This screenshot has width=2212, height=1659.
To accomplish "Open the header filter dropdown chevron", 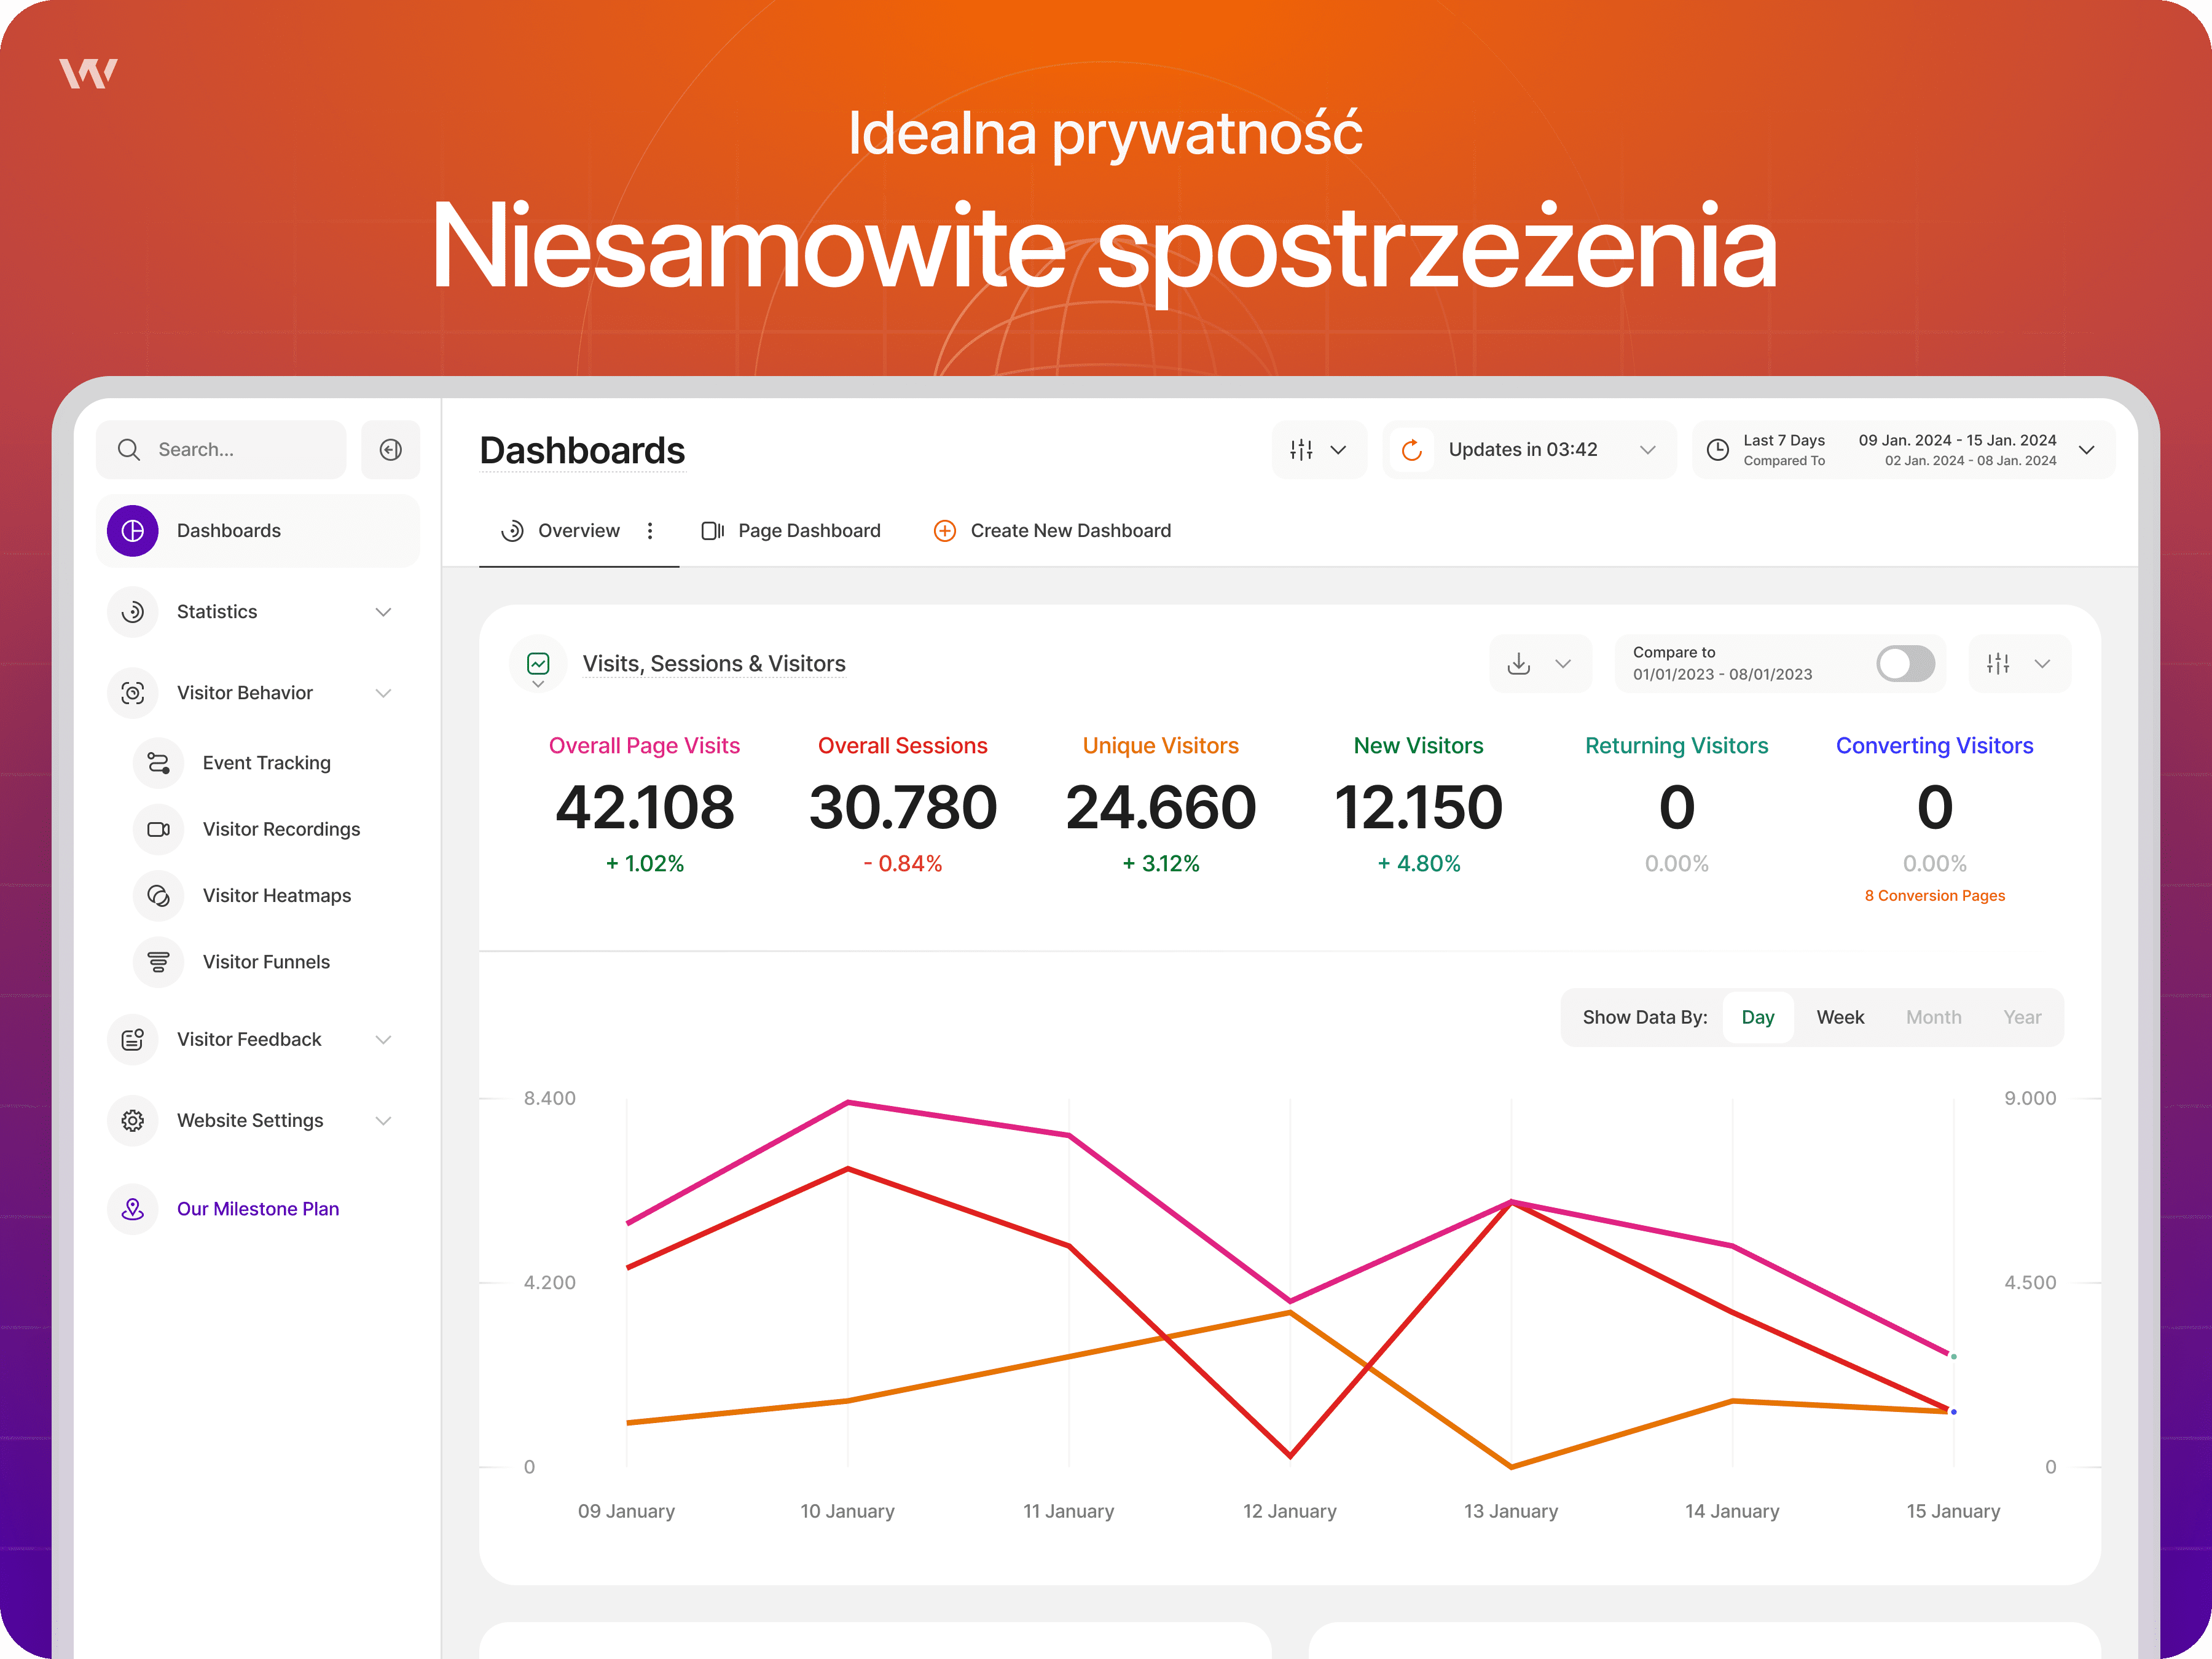I will pos(1338,449).
